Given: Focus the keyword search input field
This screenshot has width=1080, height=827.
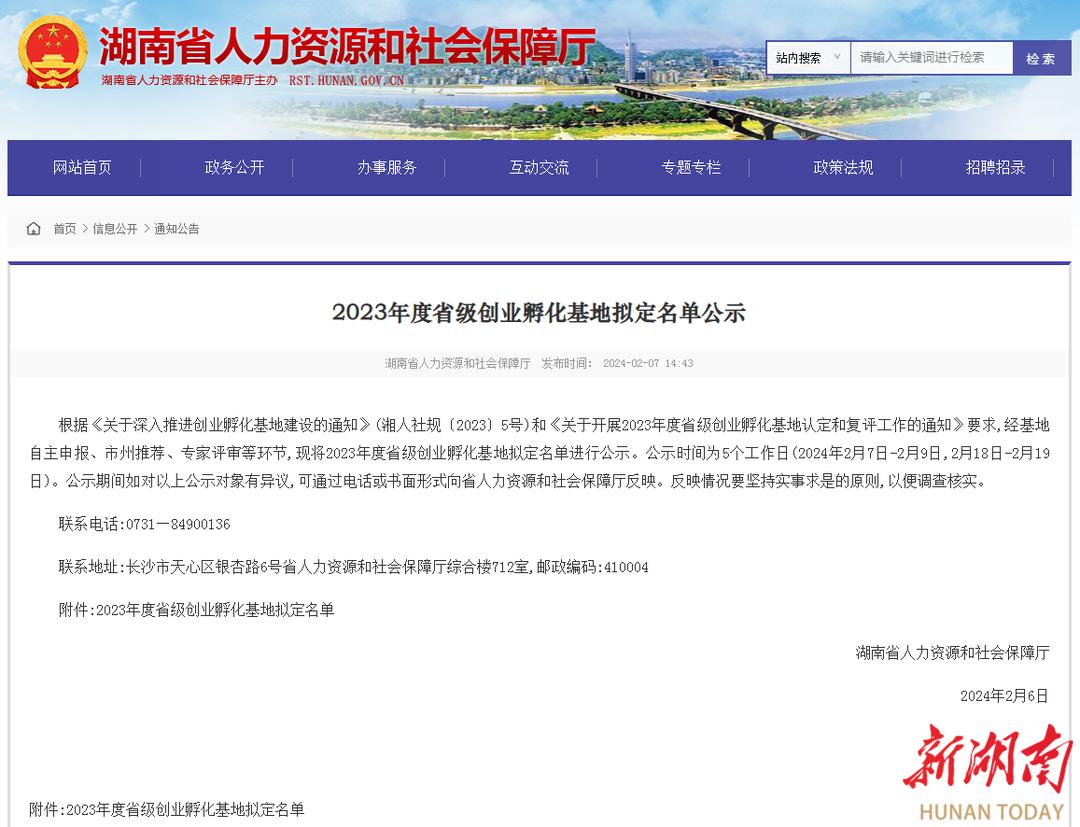Looking at the screenshot, I should coord(932,58).
